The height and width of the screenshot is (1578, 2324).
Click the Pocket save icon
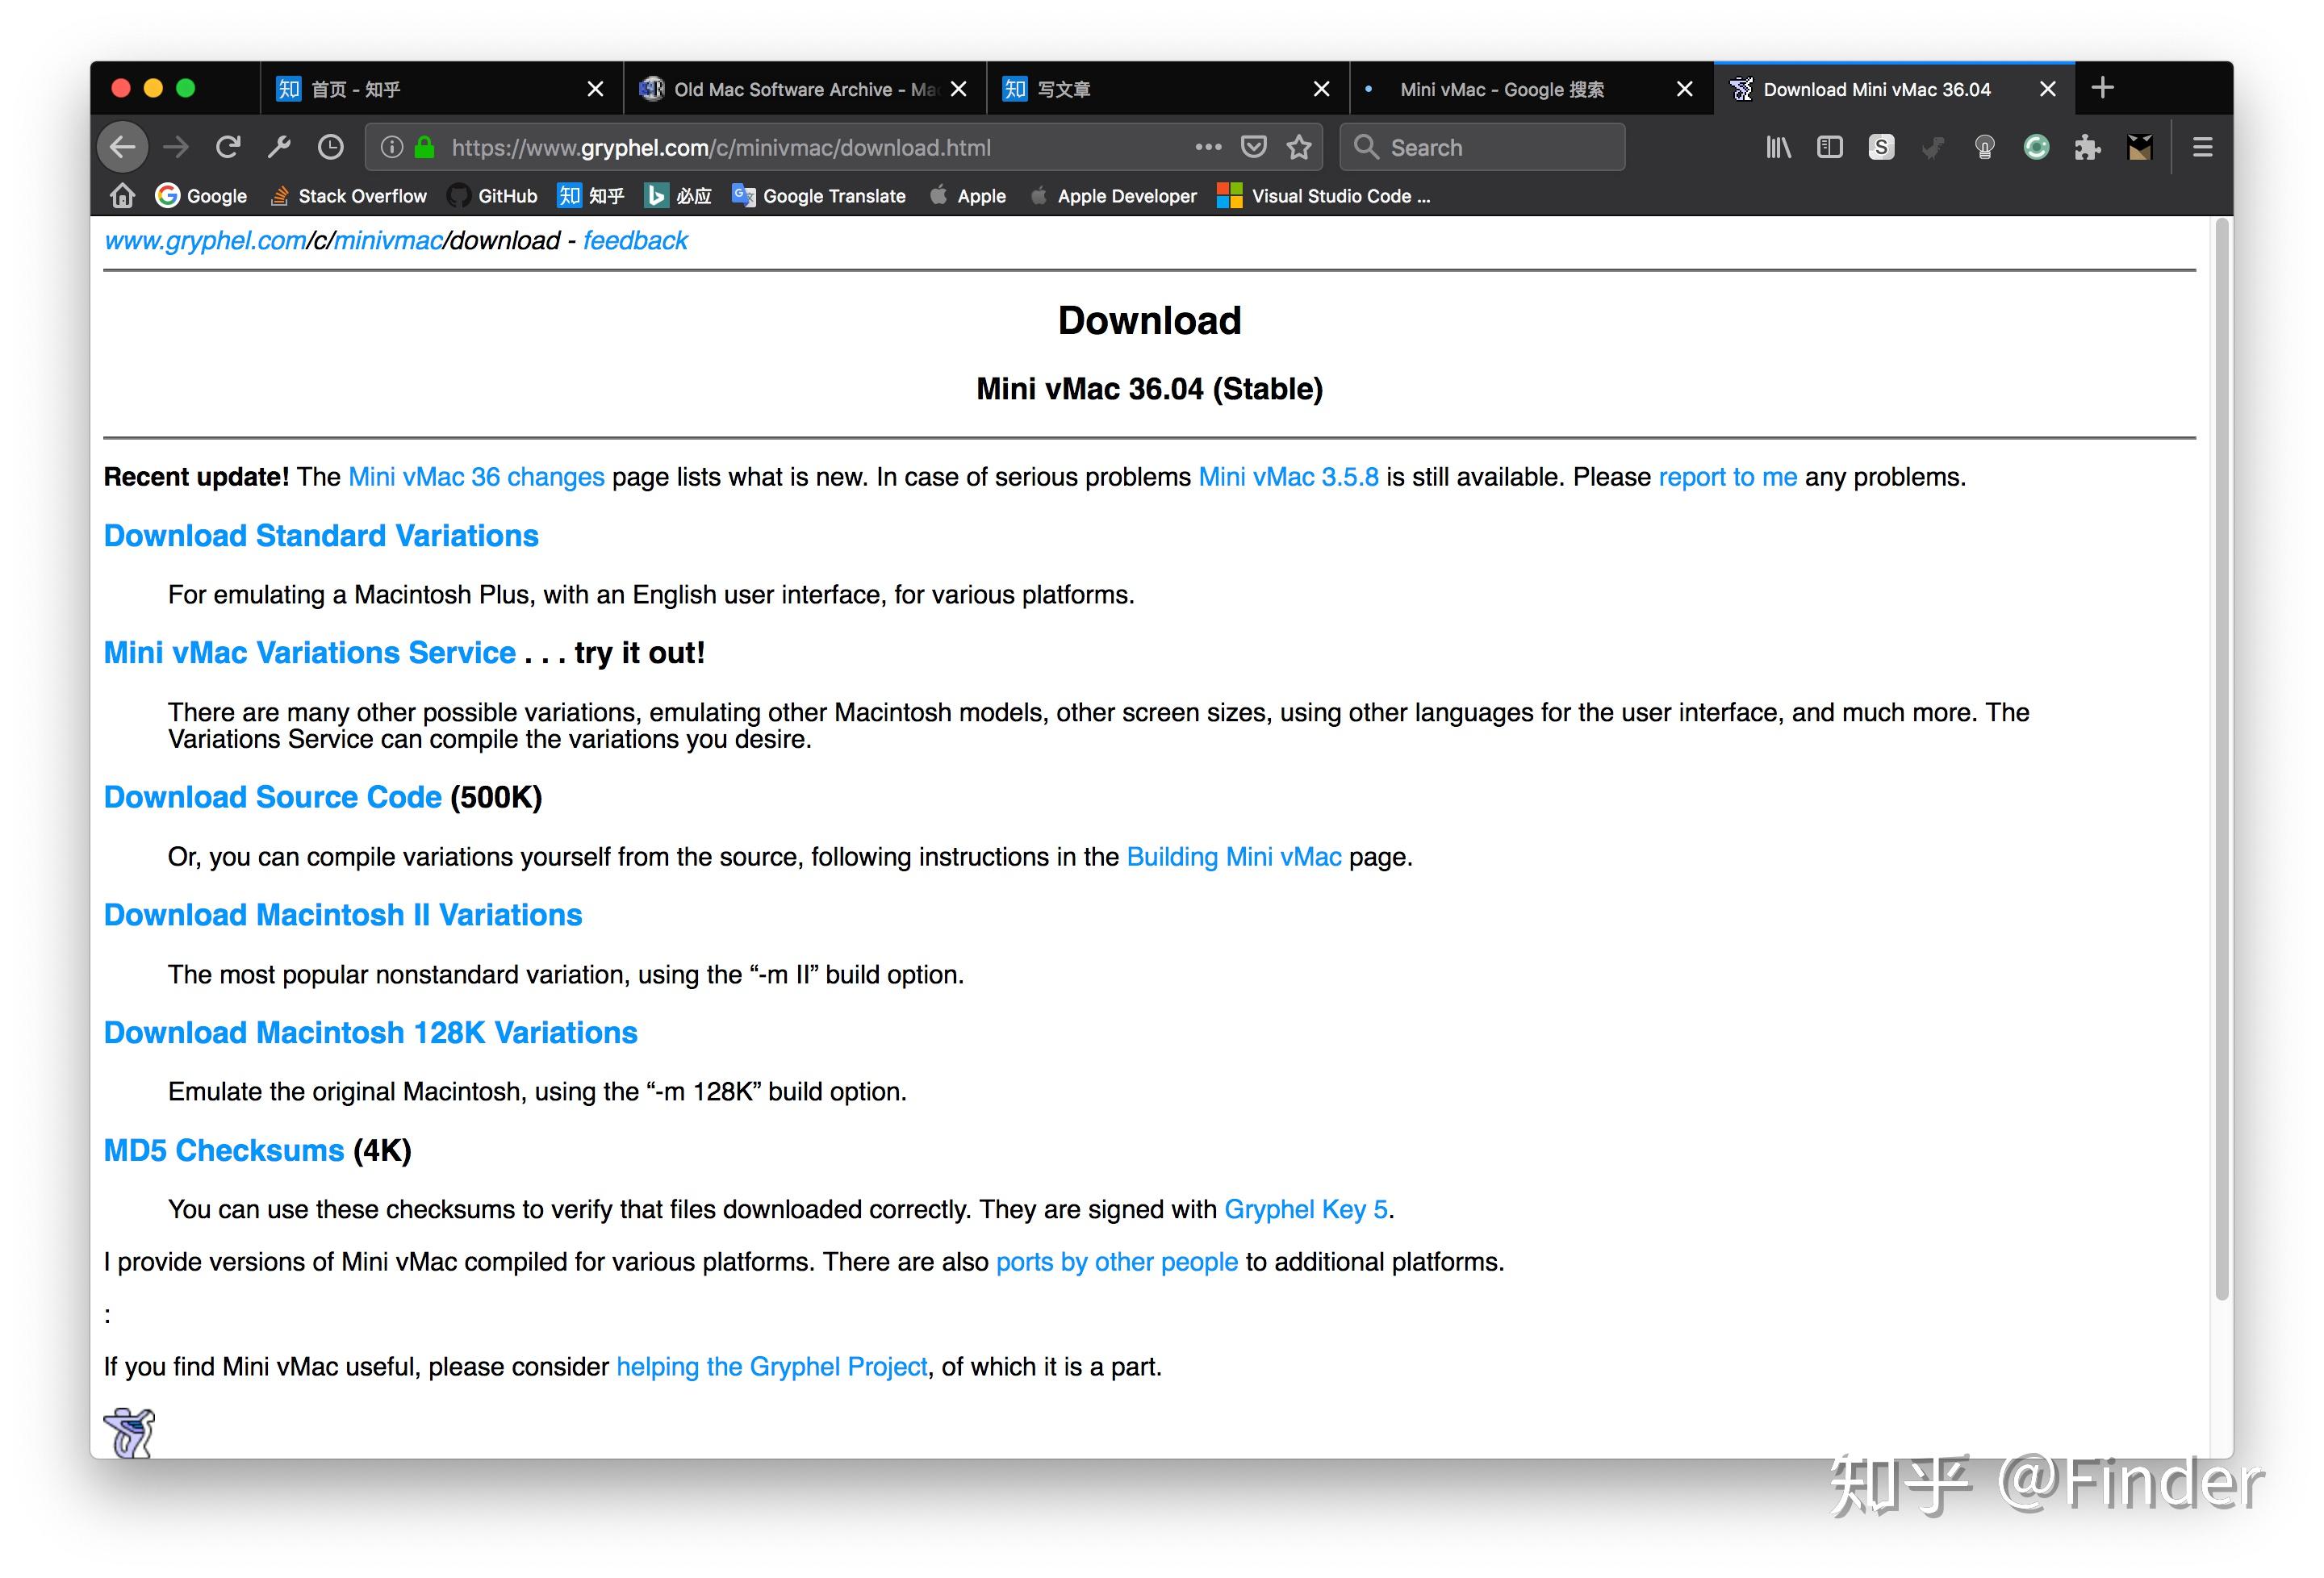tap(1253, 148)
